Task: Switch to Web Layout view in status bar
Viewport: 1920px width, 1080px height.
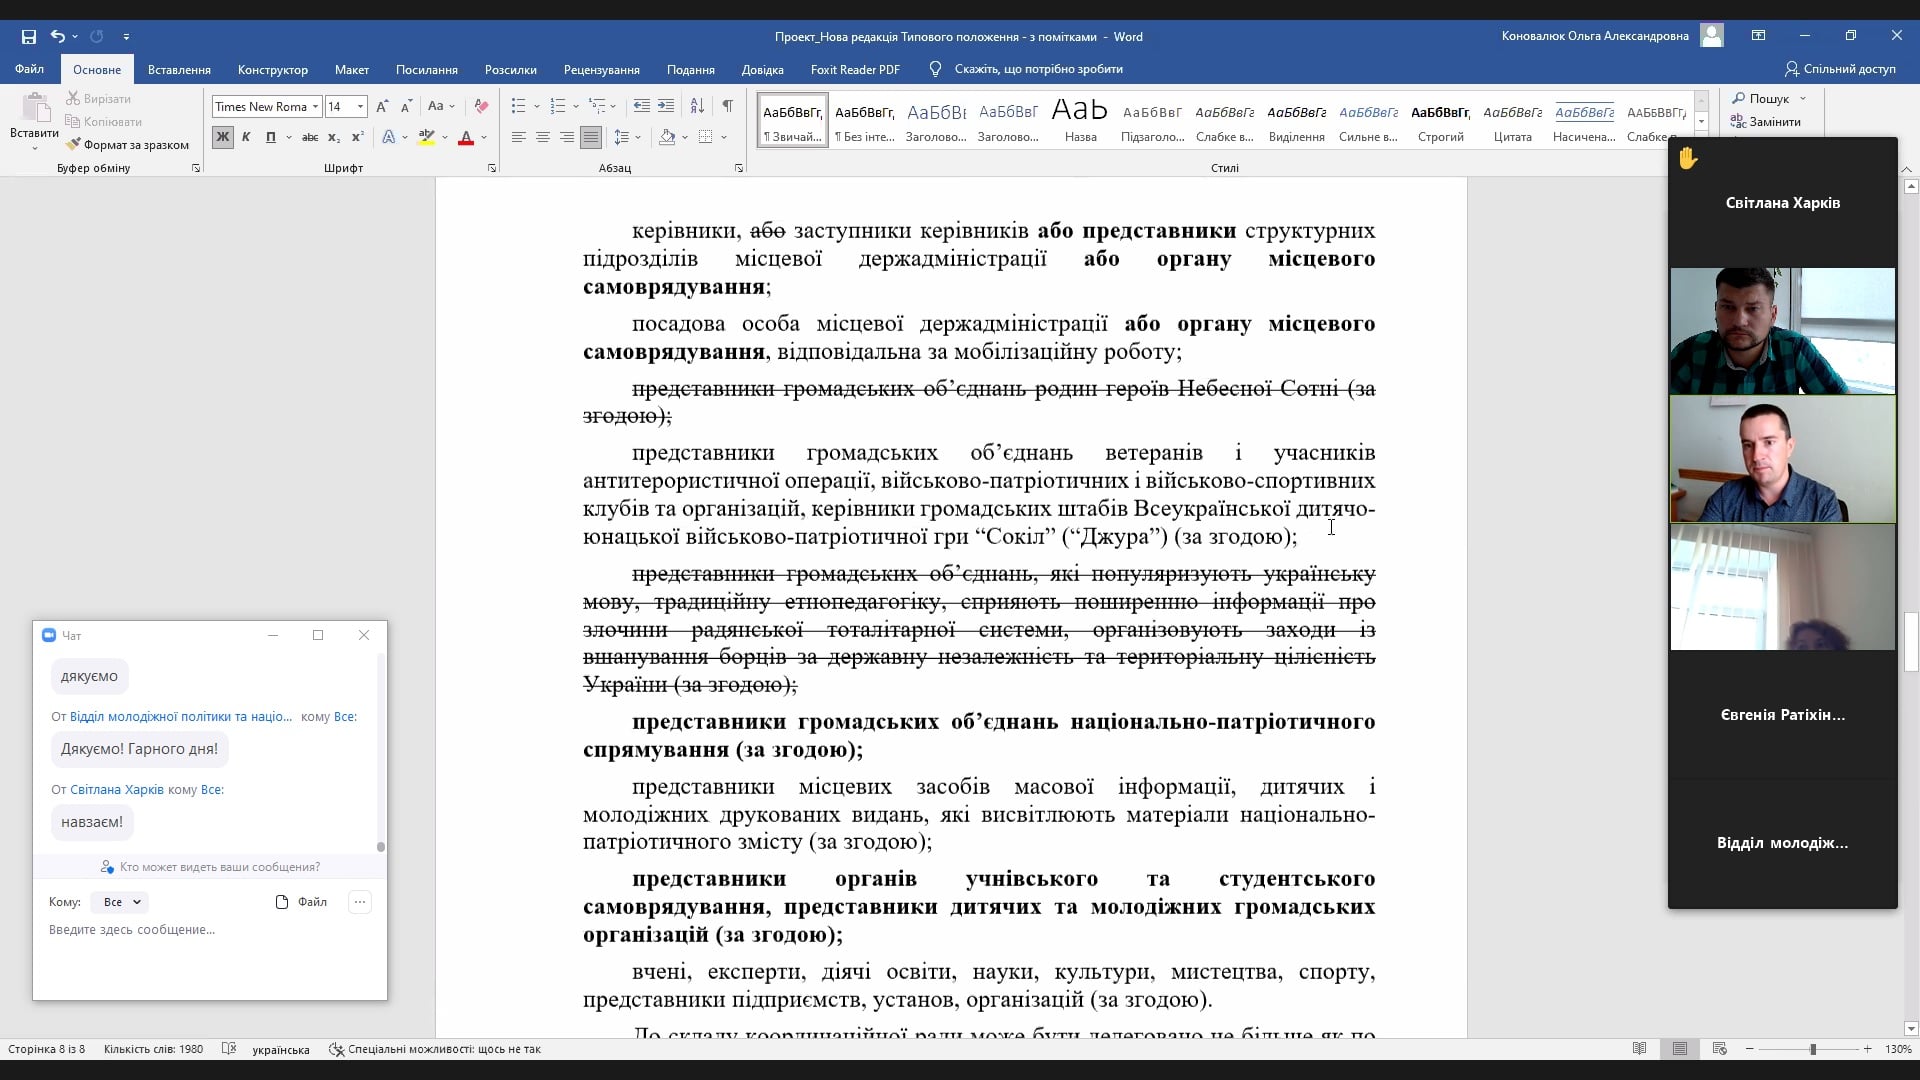Action: click(1720, 1049)
